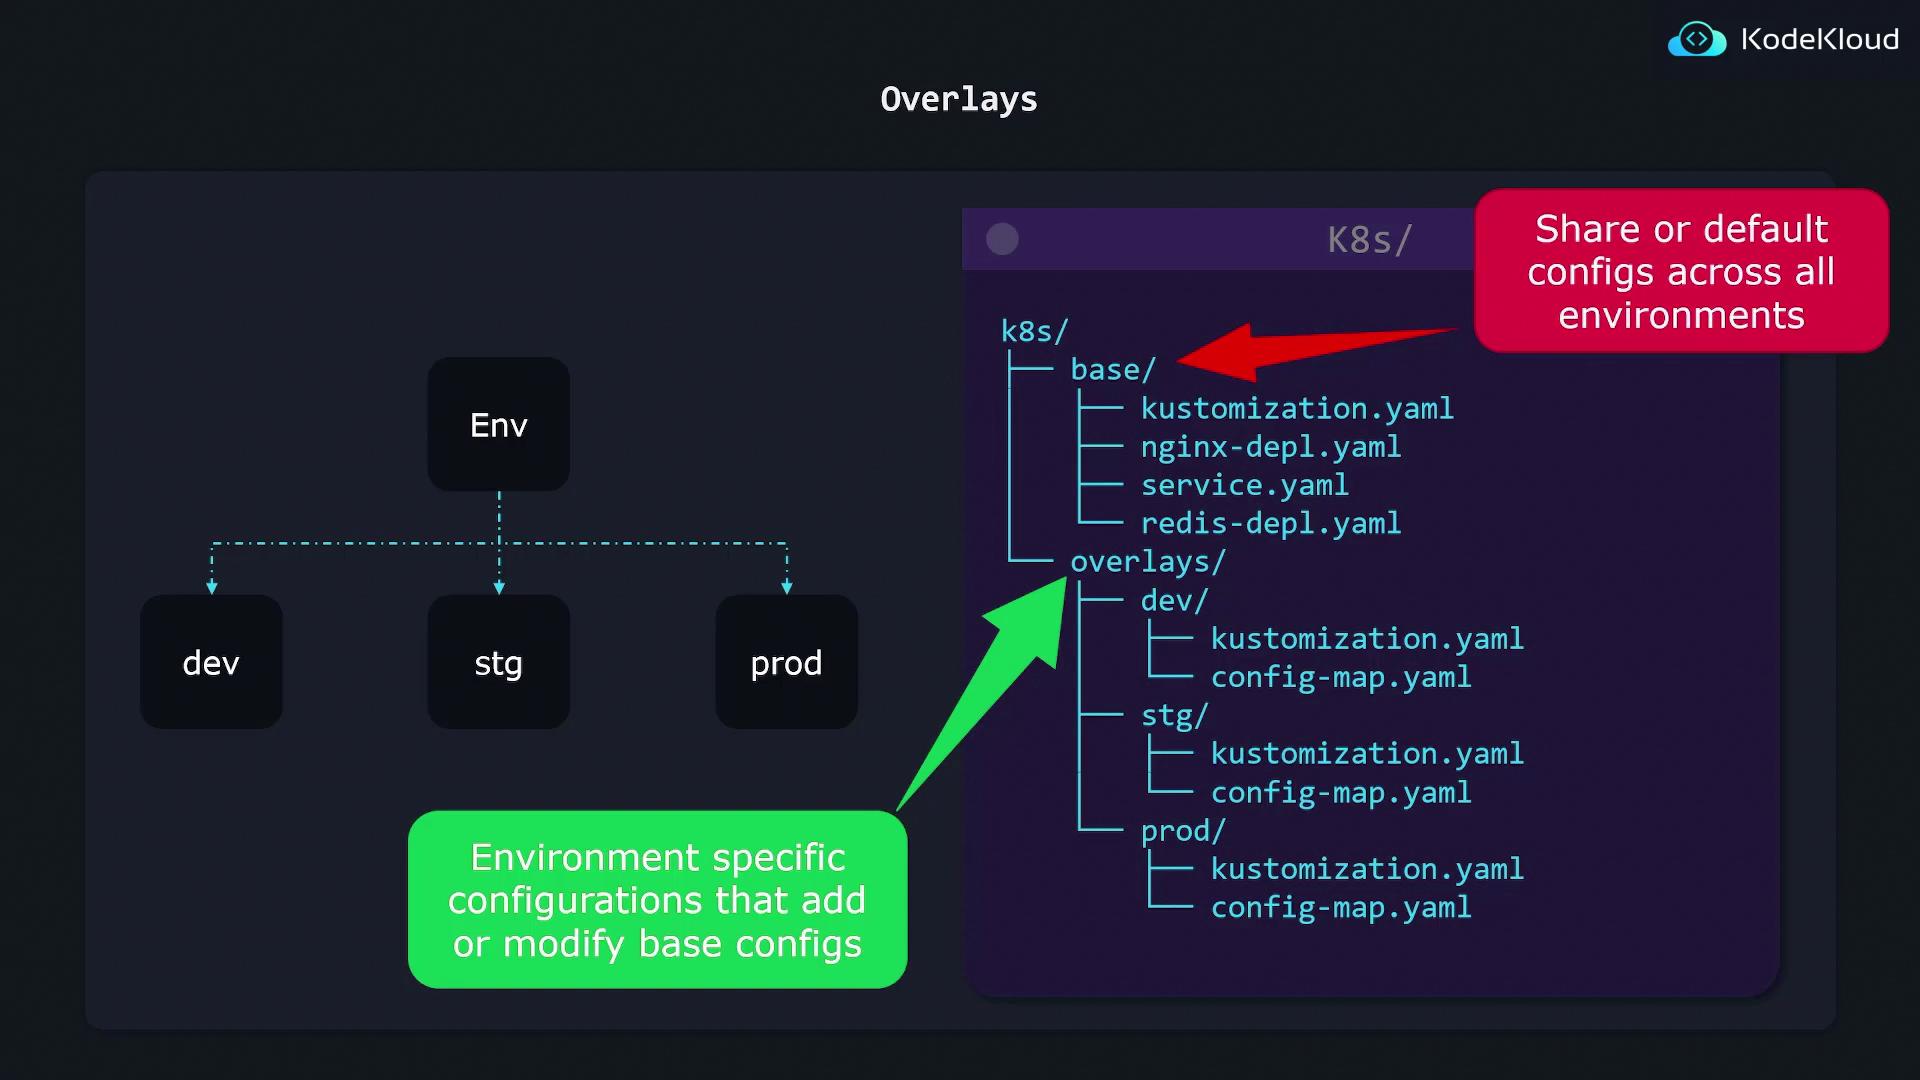Viewport: 1920px width, 1080px height.
Task: Select the prod environment box
Action: 786,662
